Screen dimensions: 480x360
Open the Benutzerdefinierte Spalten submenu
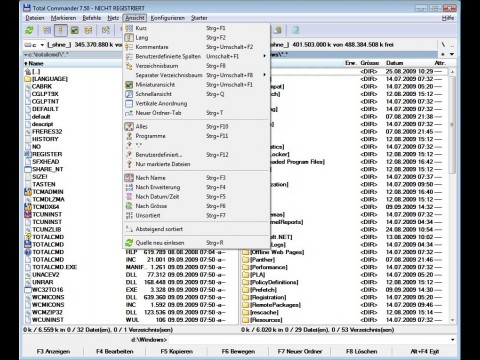(x=196, y=56)
